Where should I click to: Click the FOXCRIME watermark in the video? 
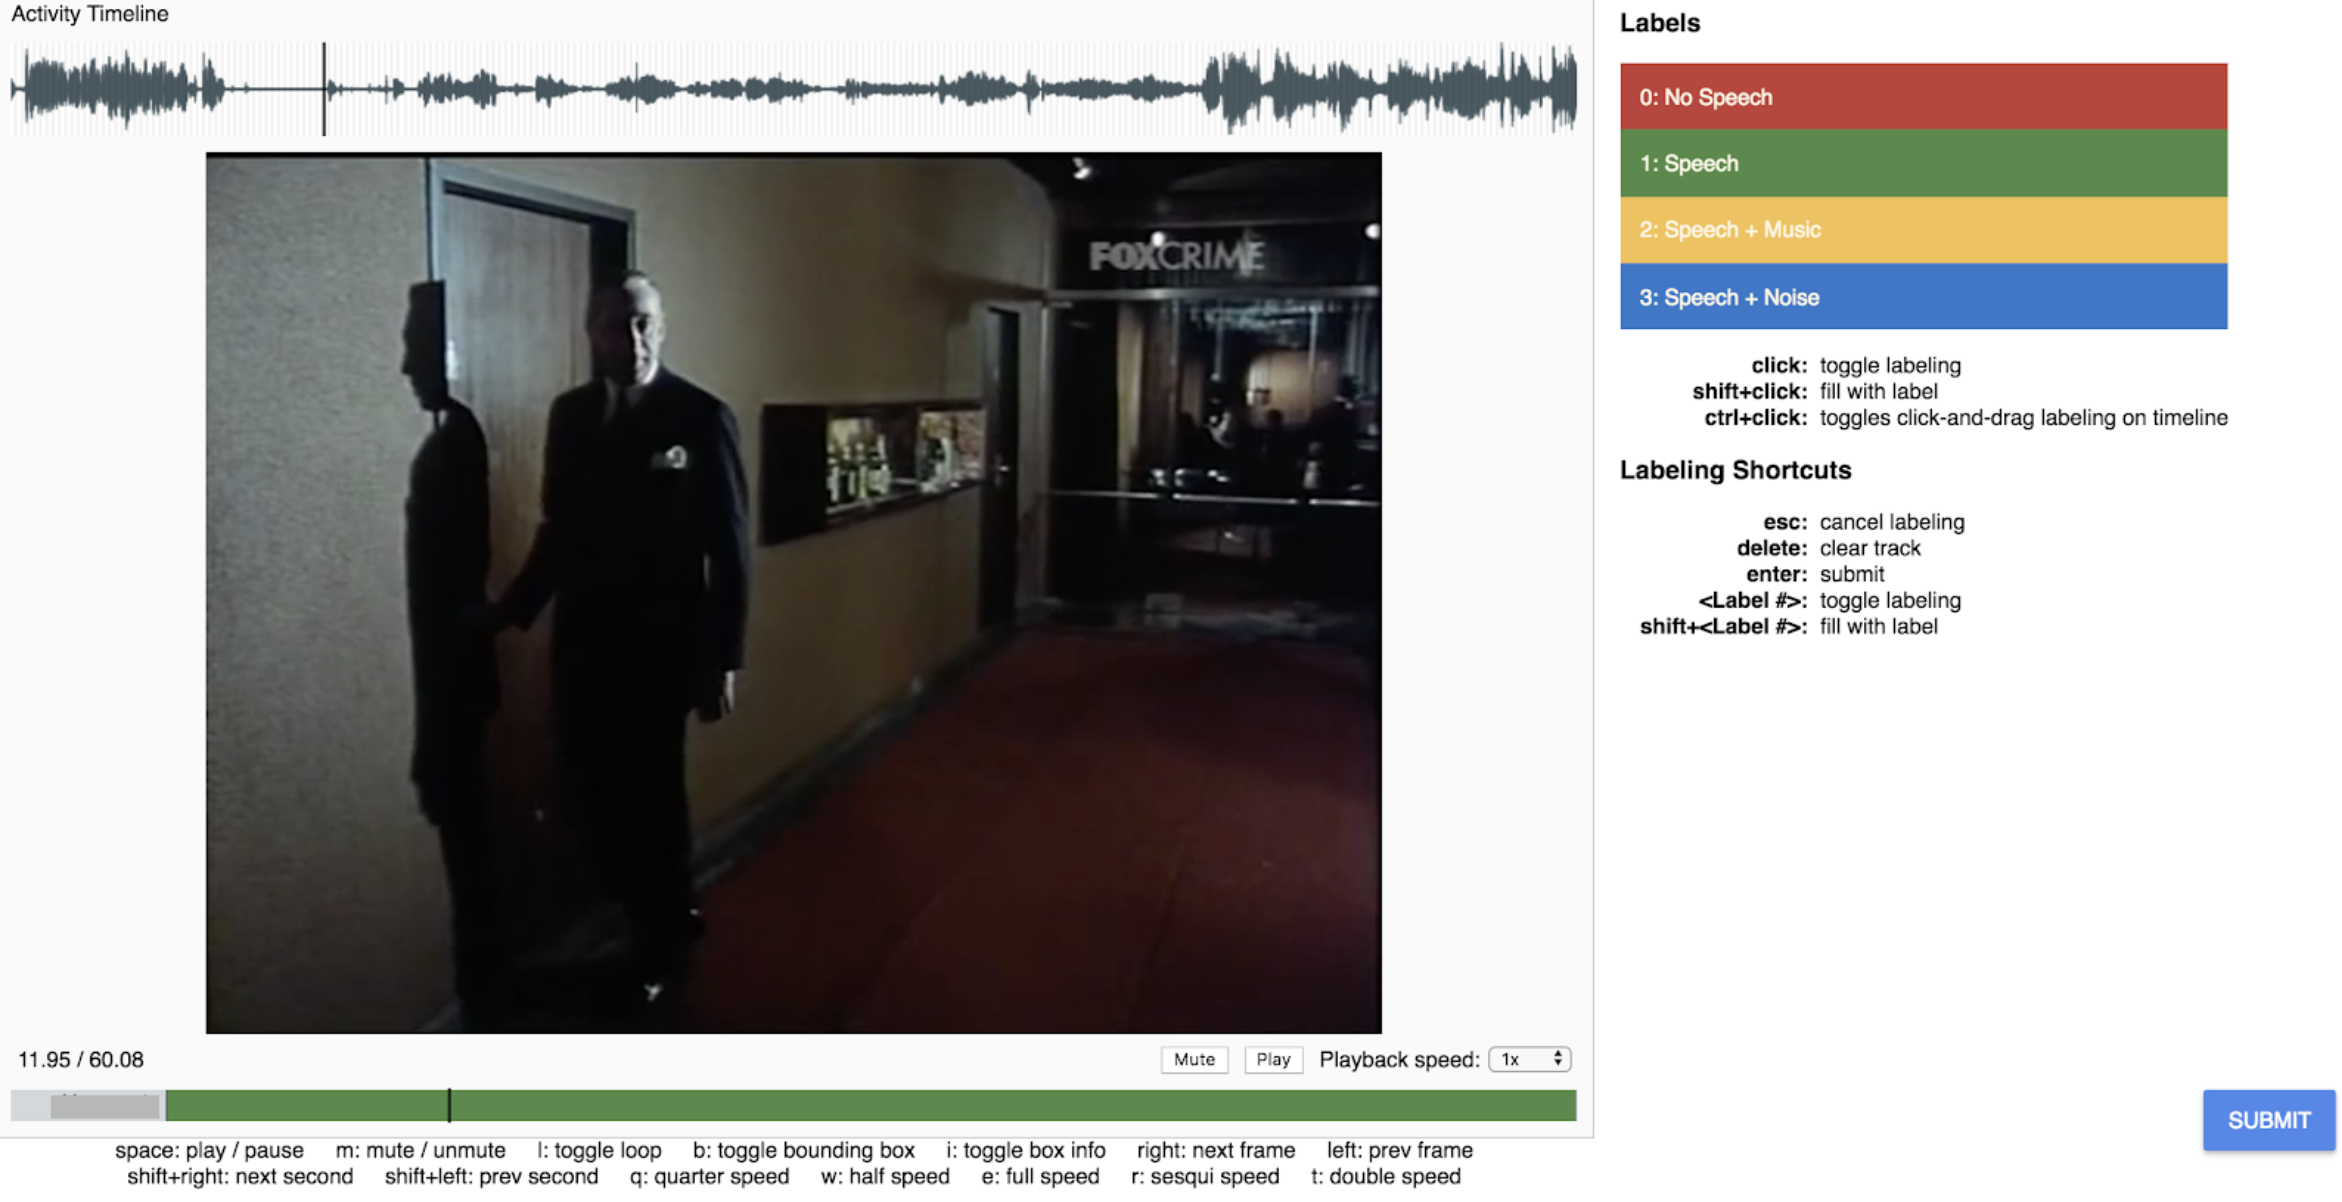point(1176,256)
